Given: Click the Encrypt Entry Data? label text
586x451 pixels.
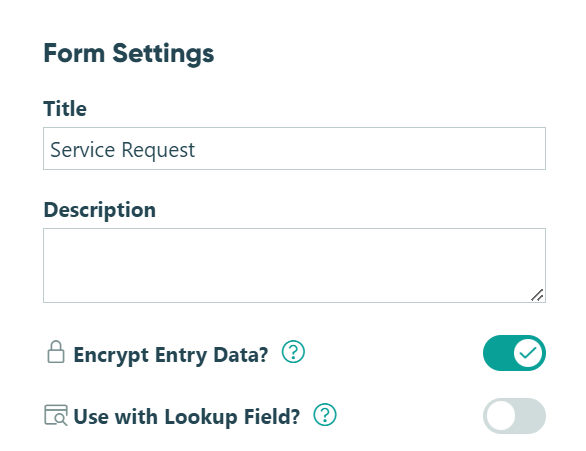Looking at the screenshot, I should (171, 355).
